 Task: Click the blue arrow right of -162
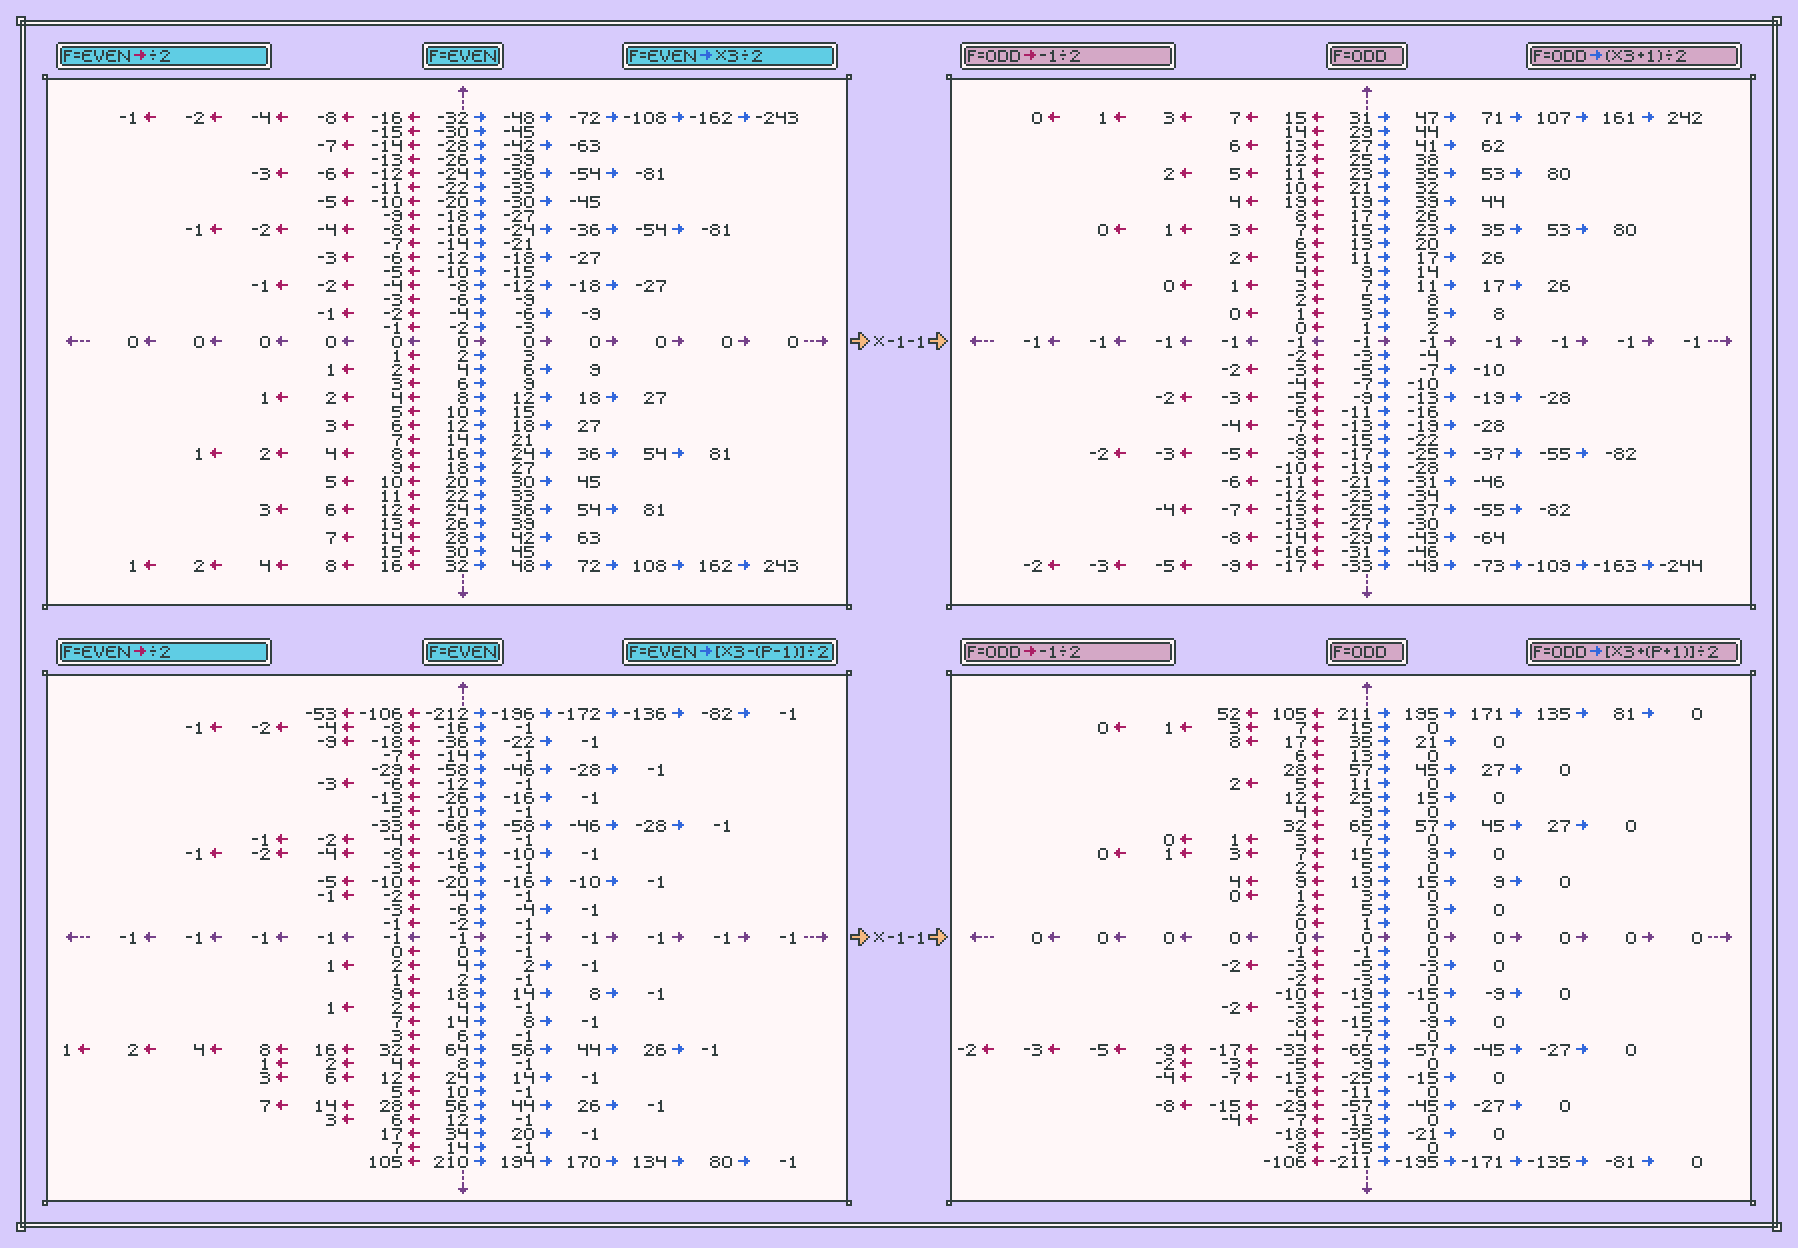coord(744,118)
